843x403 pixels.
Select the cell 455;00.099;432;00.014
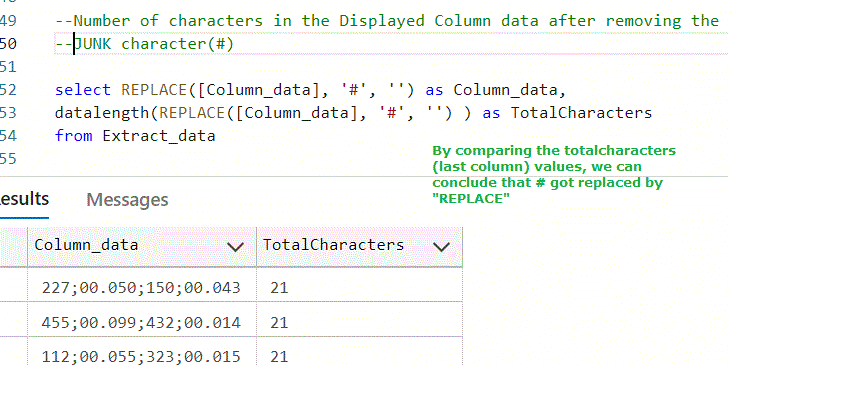click(141, 323)
